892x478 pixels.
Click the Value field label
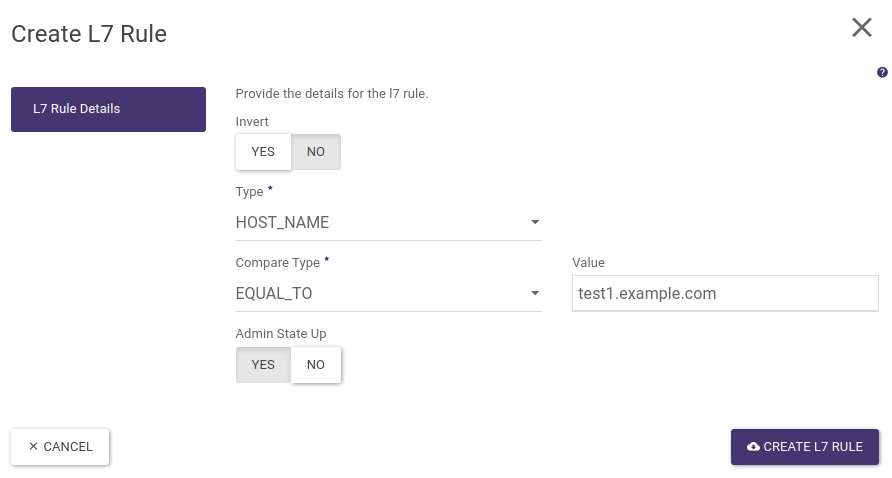[588, 263]
